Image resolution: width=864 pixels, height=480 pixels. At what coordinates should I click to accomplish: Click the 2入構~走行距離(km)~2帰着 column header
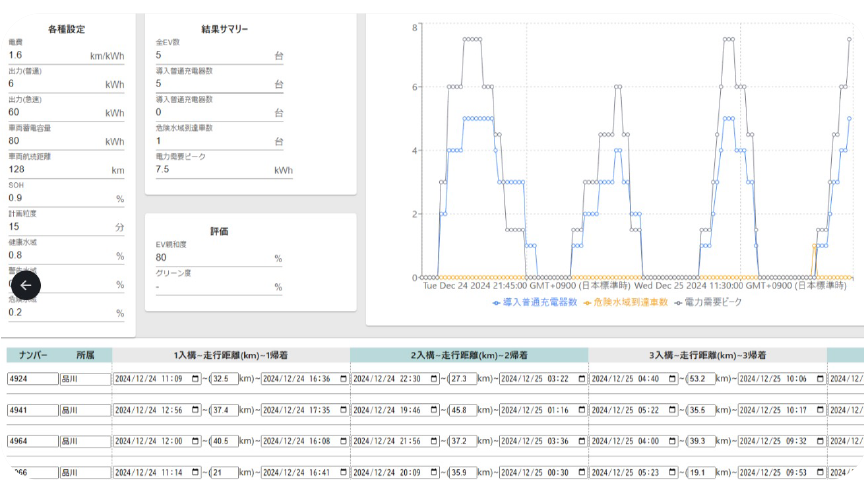click(x=469, y=355)
